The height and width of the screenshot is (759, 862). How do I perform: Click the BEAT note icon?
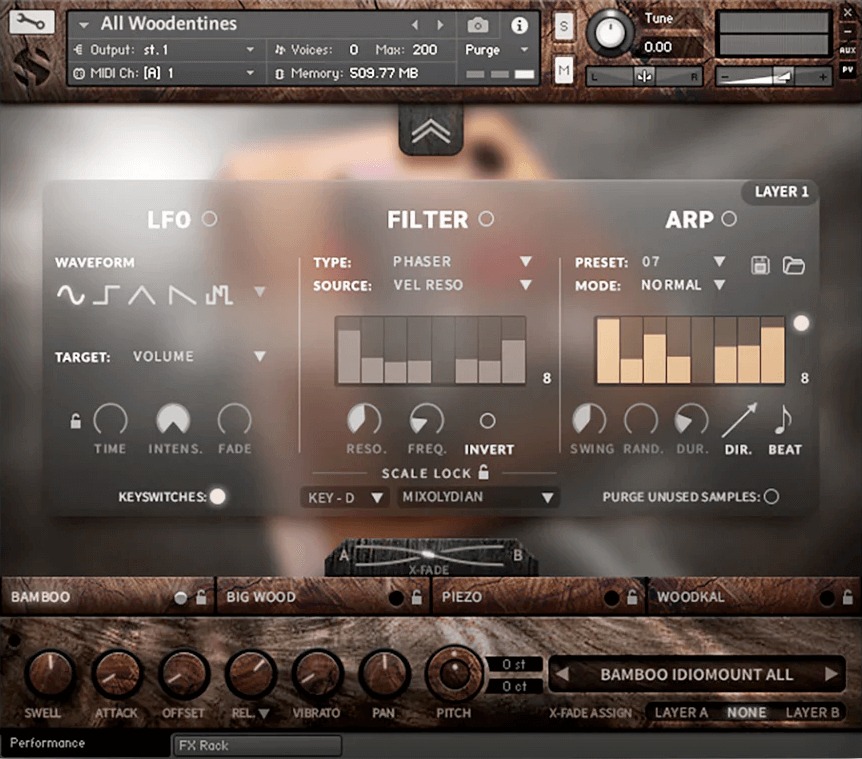pos(784,421)
